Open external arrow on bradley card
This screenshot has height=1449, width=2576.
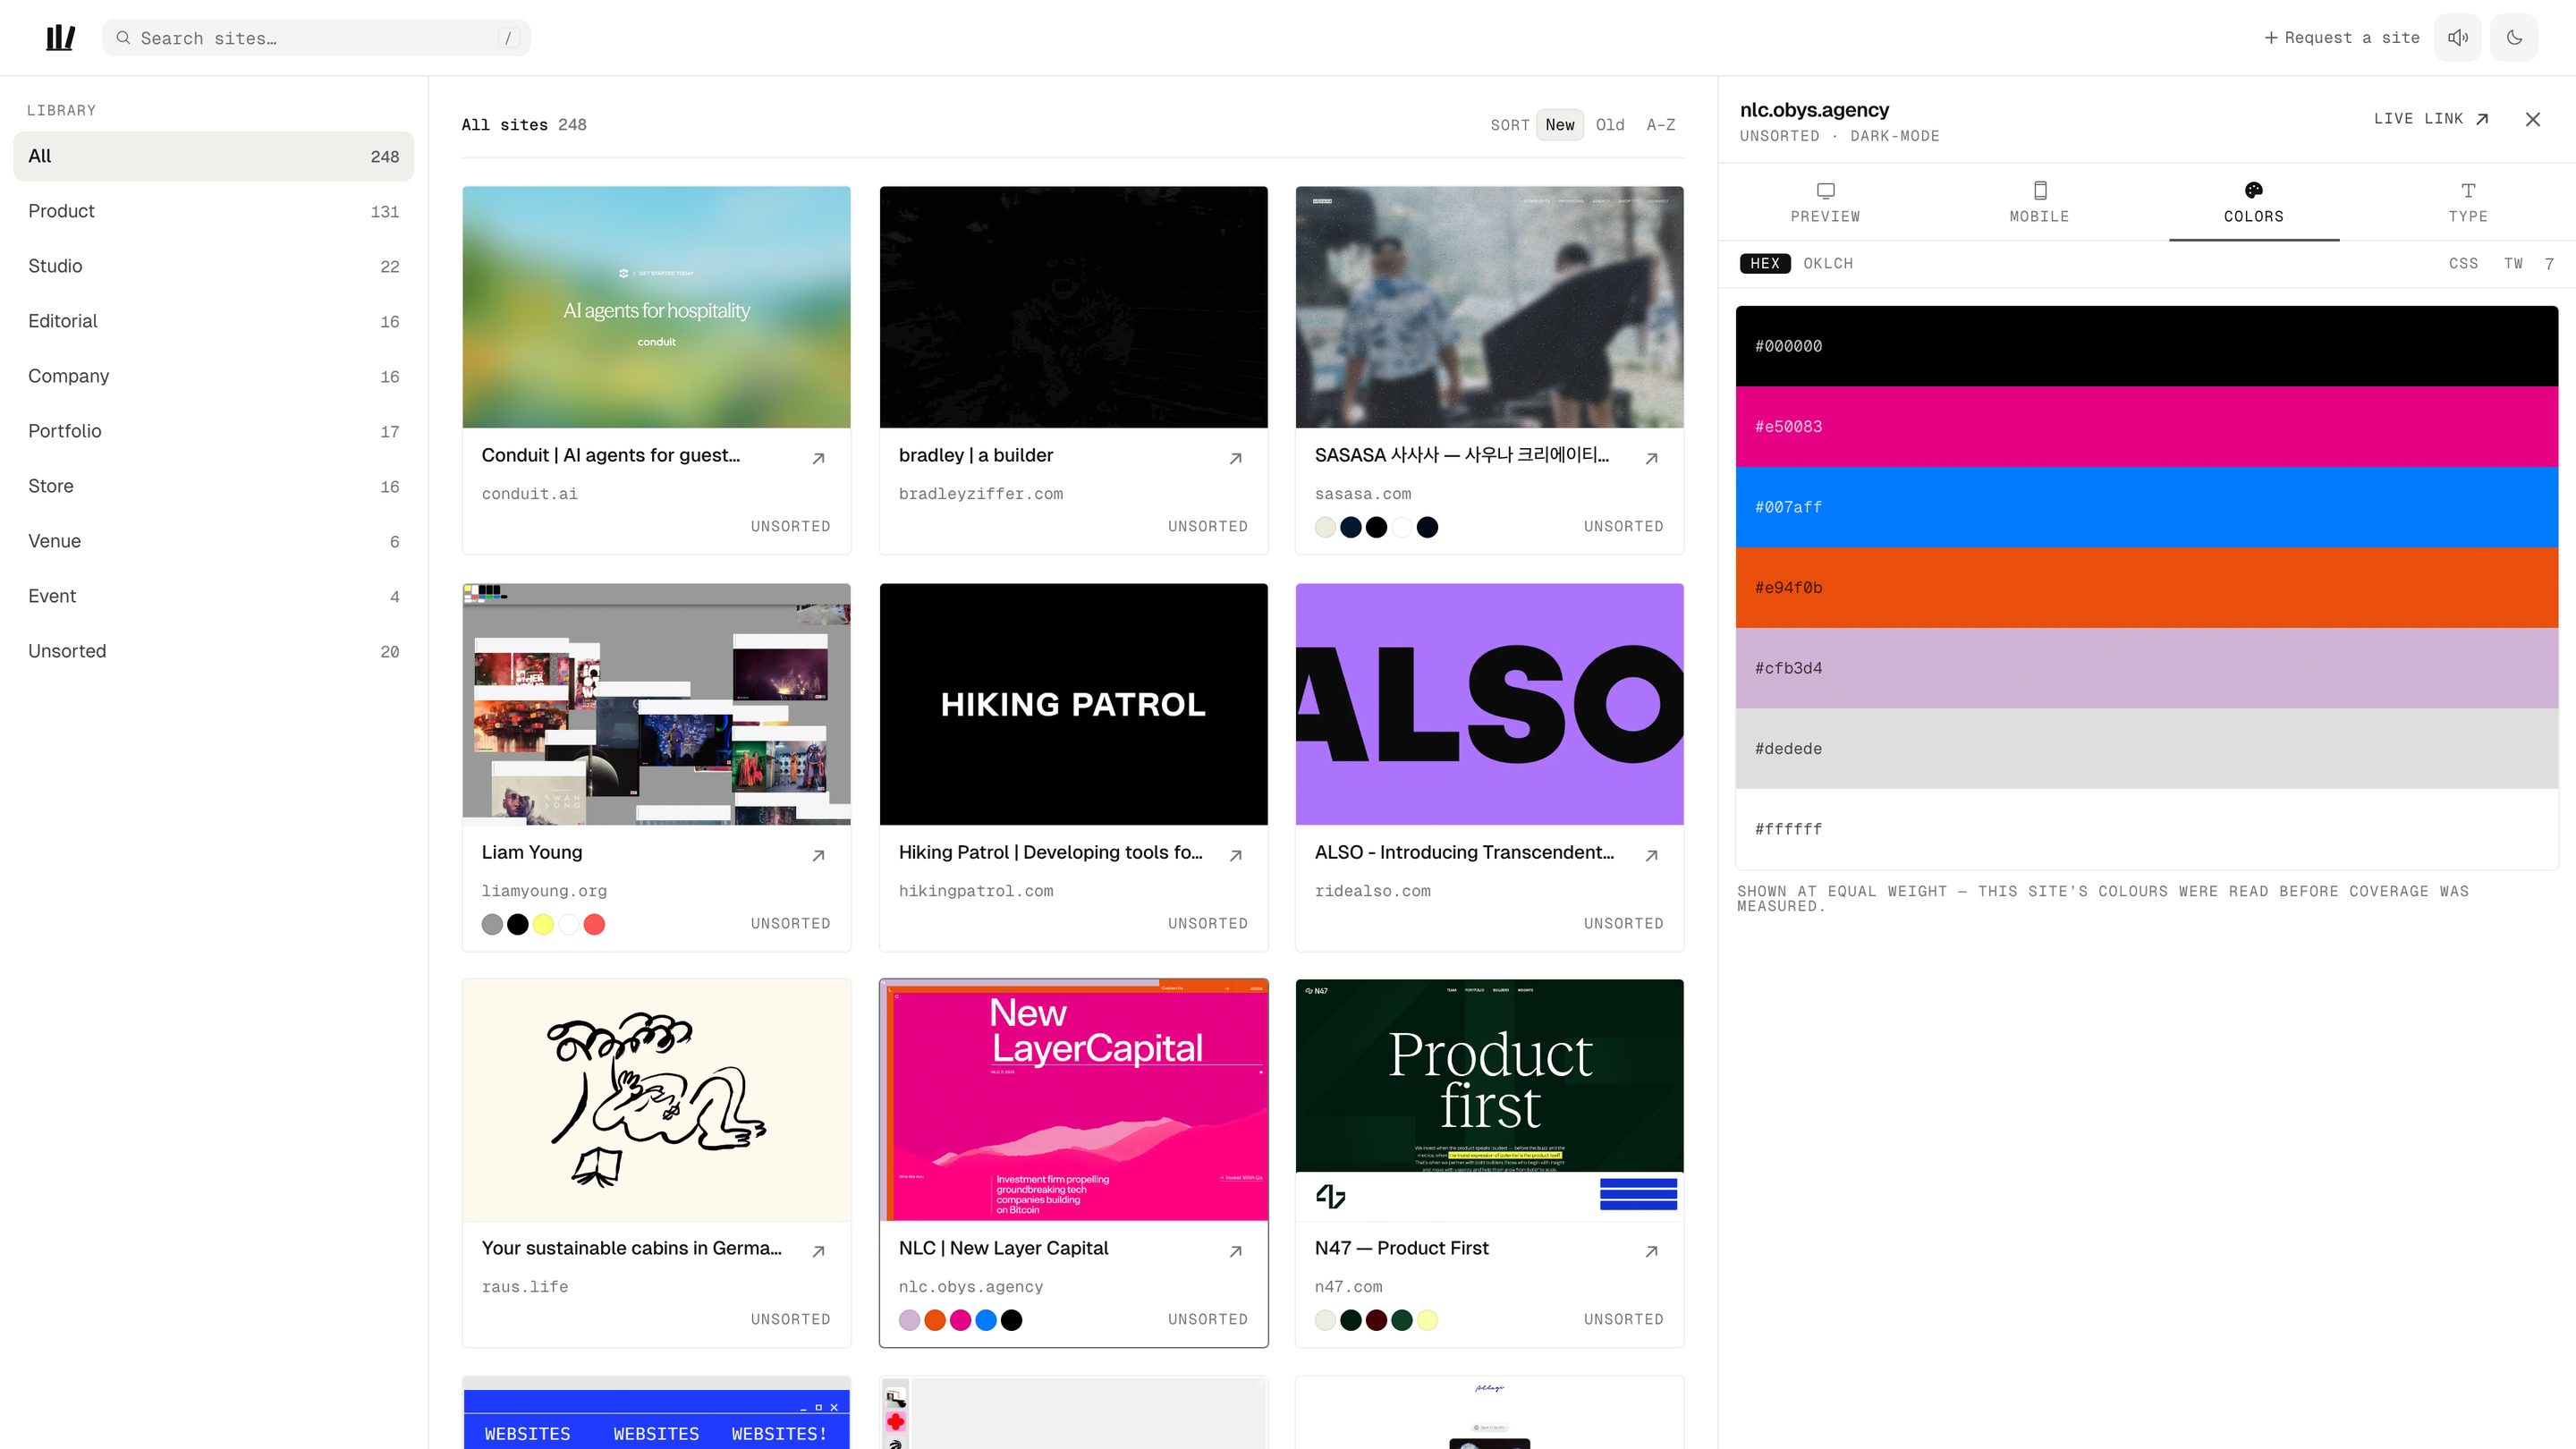pos(1235,458)
